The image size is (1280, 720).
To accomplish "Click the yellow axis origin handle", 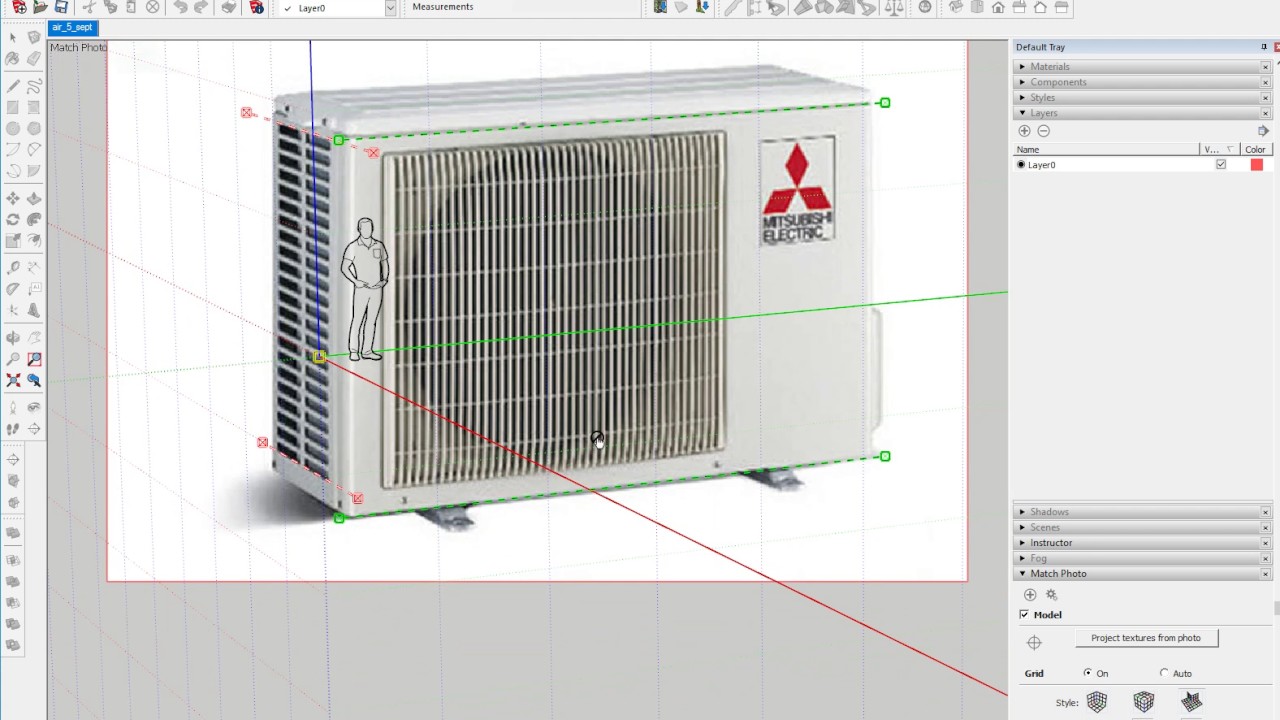I will click(319, 357).
